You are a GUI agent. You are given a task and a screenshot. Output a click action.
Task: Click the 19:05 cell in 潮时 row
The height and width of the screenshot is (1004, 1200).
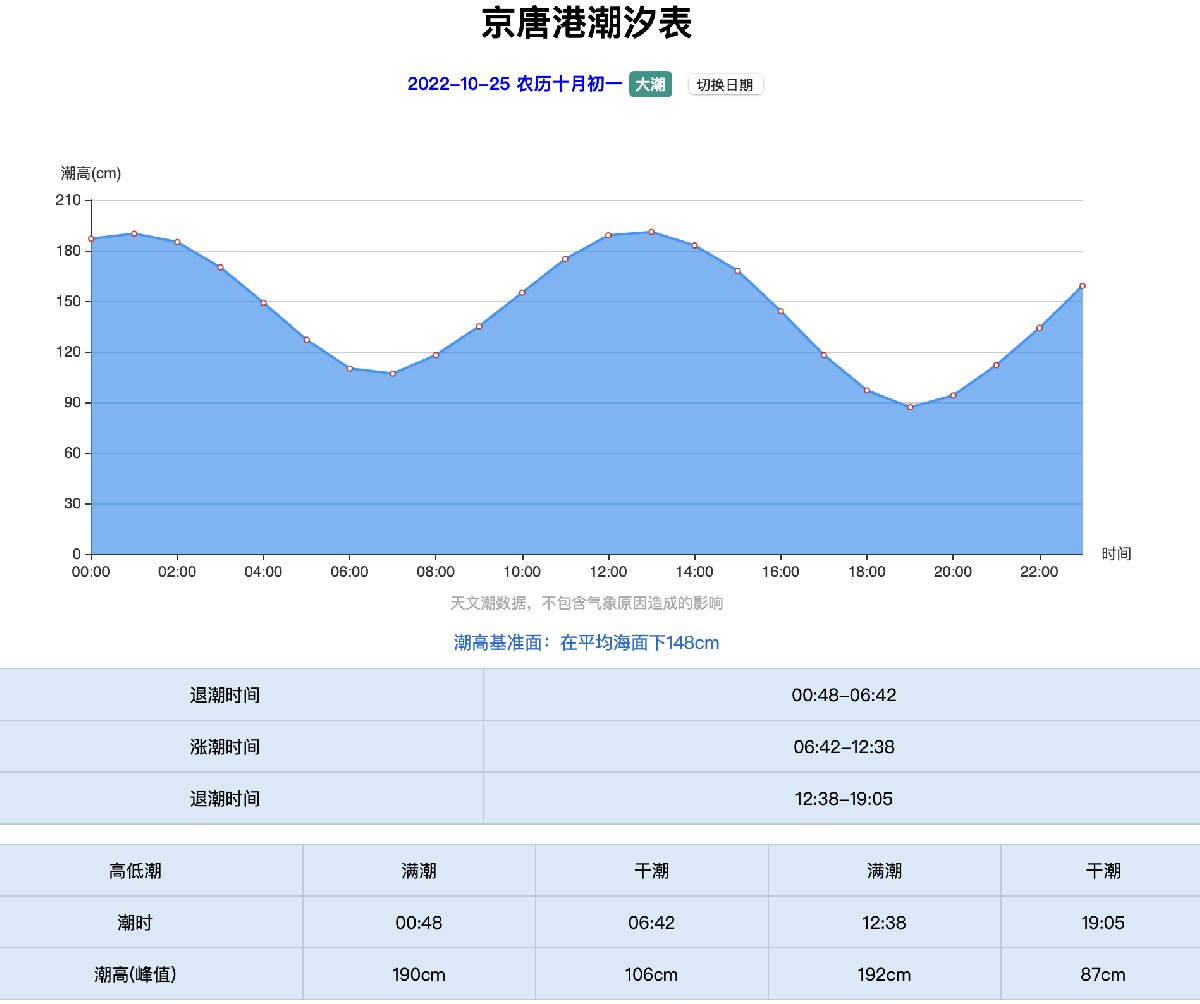coord(1103,923)
